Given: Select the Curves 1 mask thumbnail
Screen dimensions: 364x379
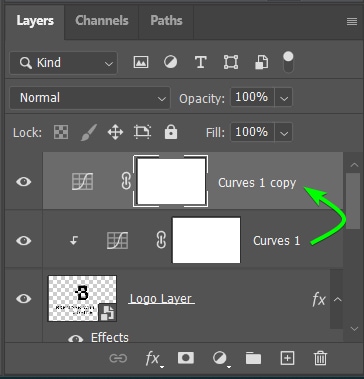Looking at the screenshot, I should tap(206, 240).
